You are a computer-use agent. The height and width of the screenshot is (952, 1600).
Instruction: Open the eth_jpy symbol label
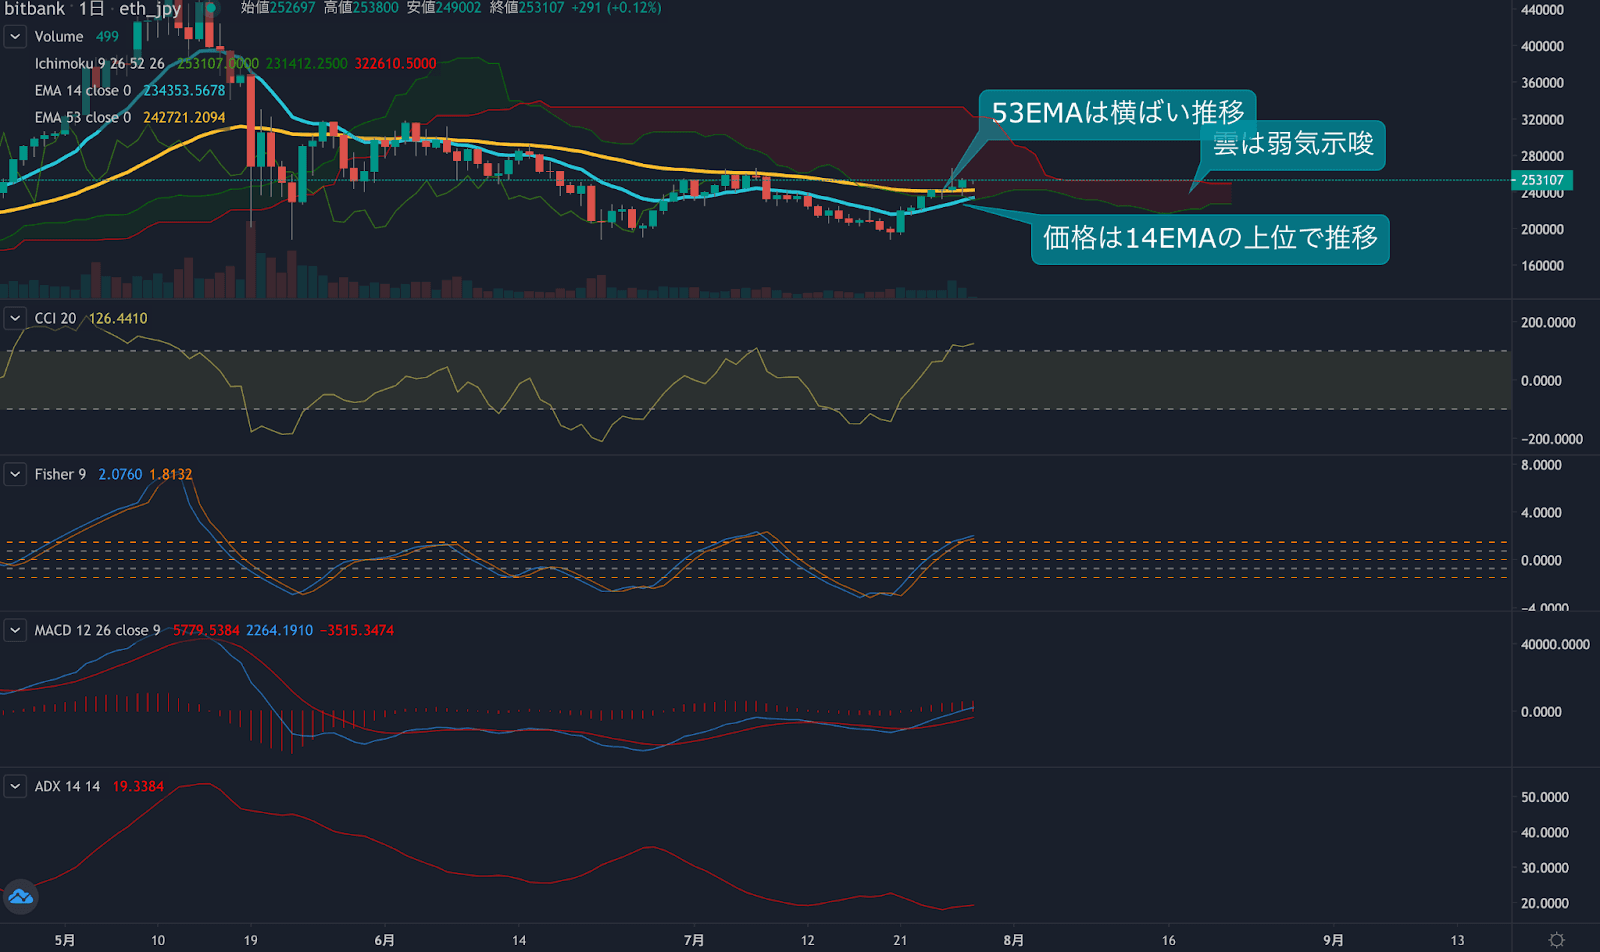tap(148, 8)
